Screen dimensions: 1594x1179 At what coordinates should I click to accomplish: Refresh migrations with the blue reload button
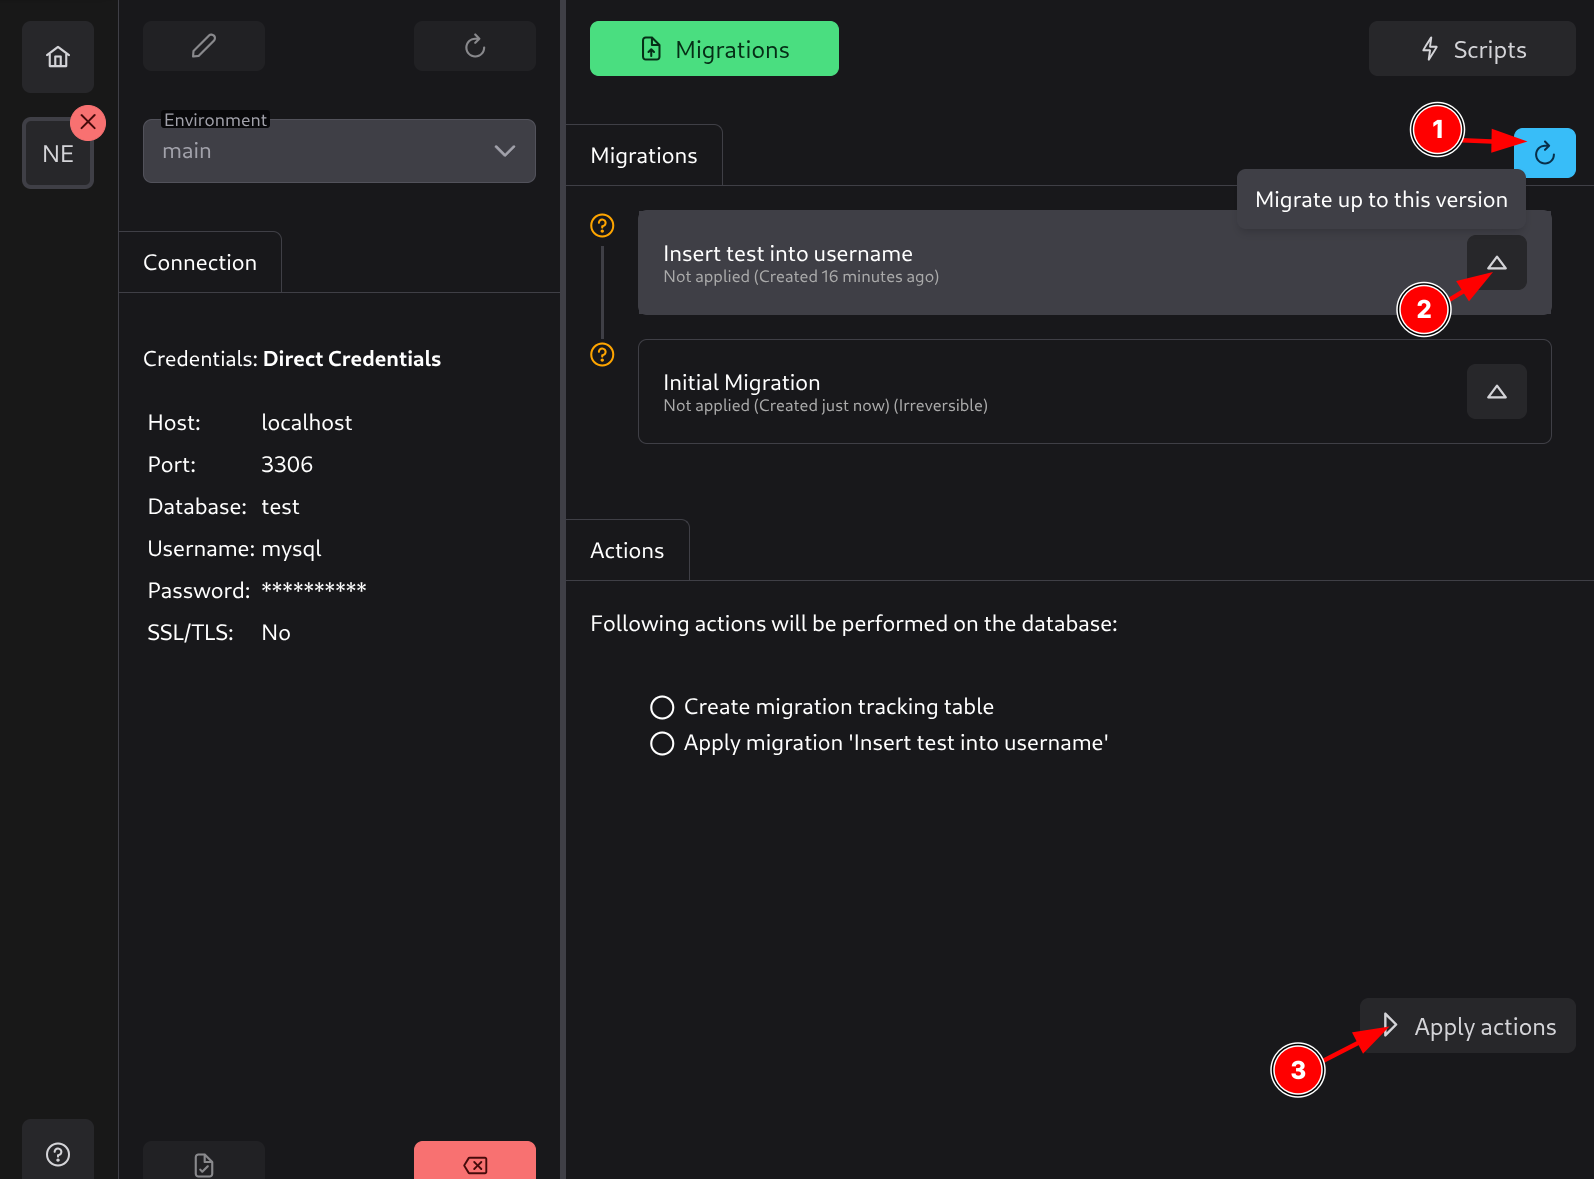tap(1544, 153)
